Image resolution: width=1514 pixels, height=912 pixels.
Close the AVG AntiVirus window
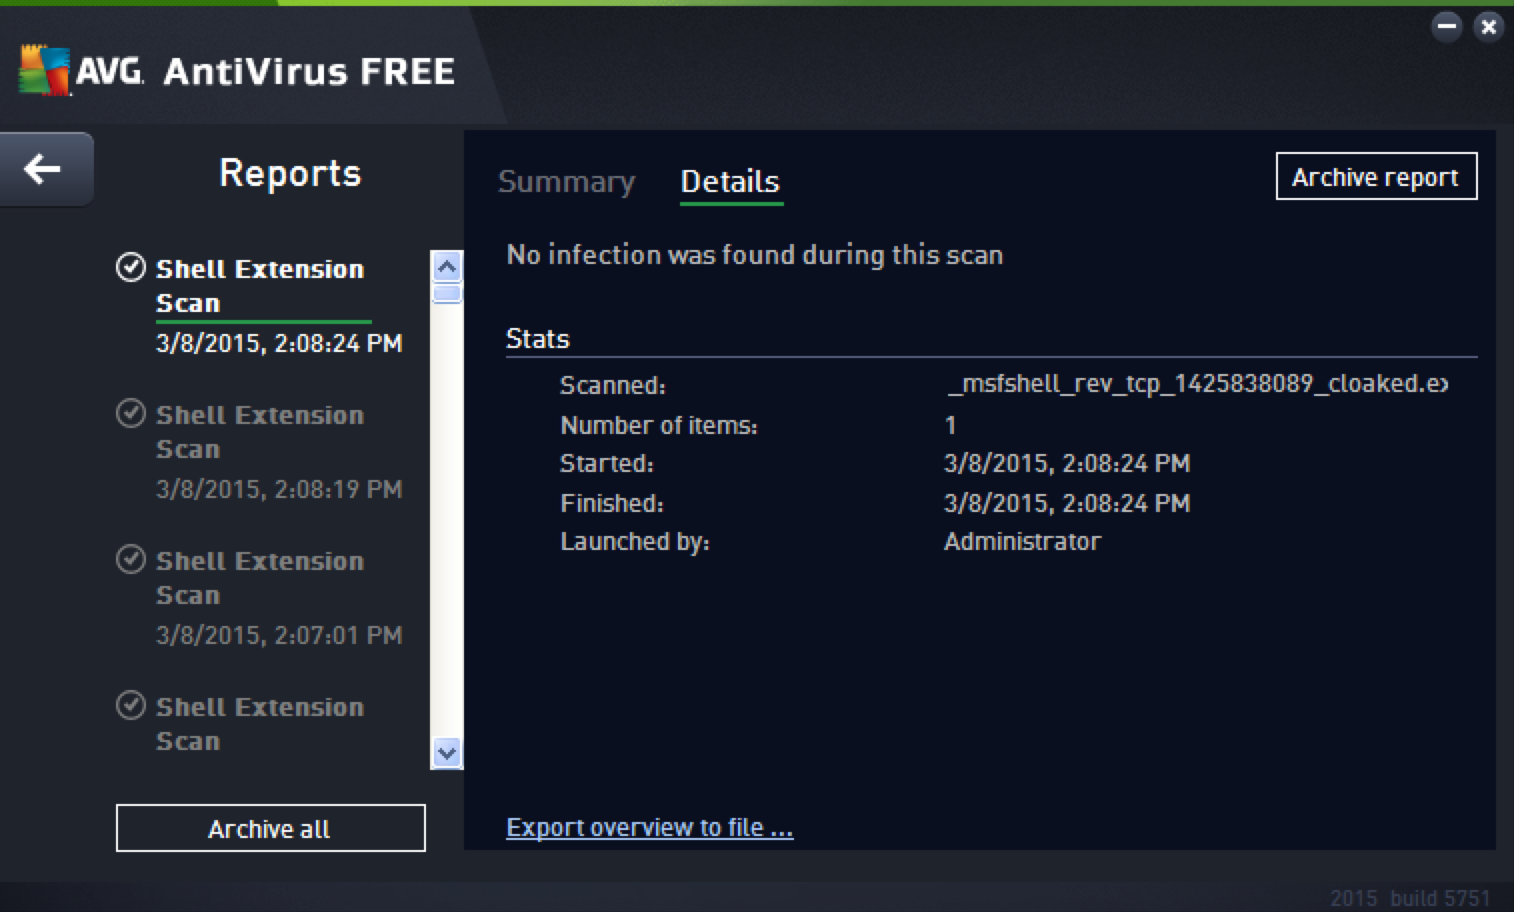click(x=1488, y=27)
